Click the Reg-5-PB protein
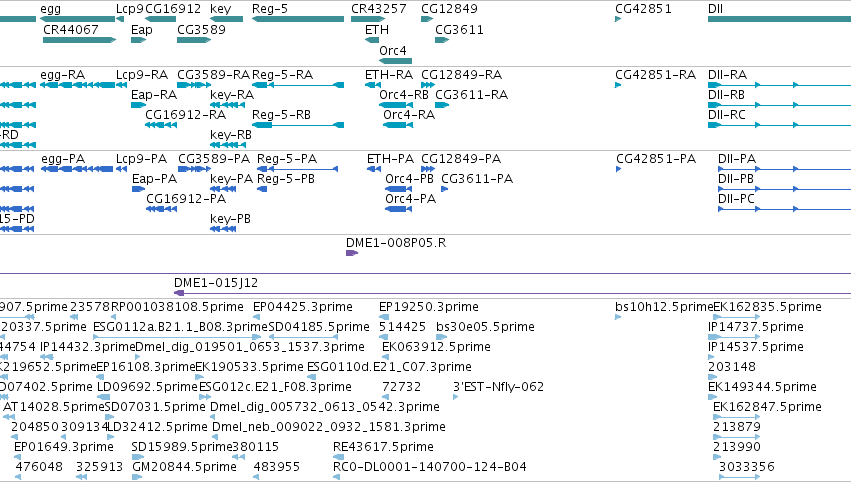851x482 pixels. pyautogui.click(x=262, y=189)
